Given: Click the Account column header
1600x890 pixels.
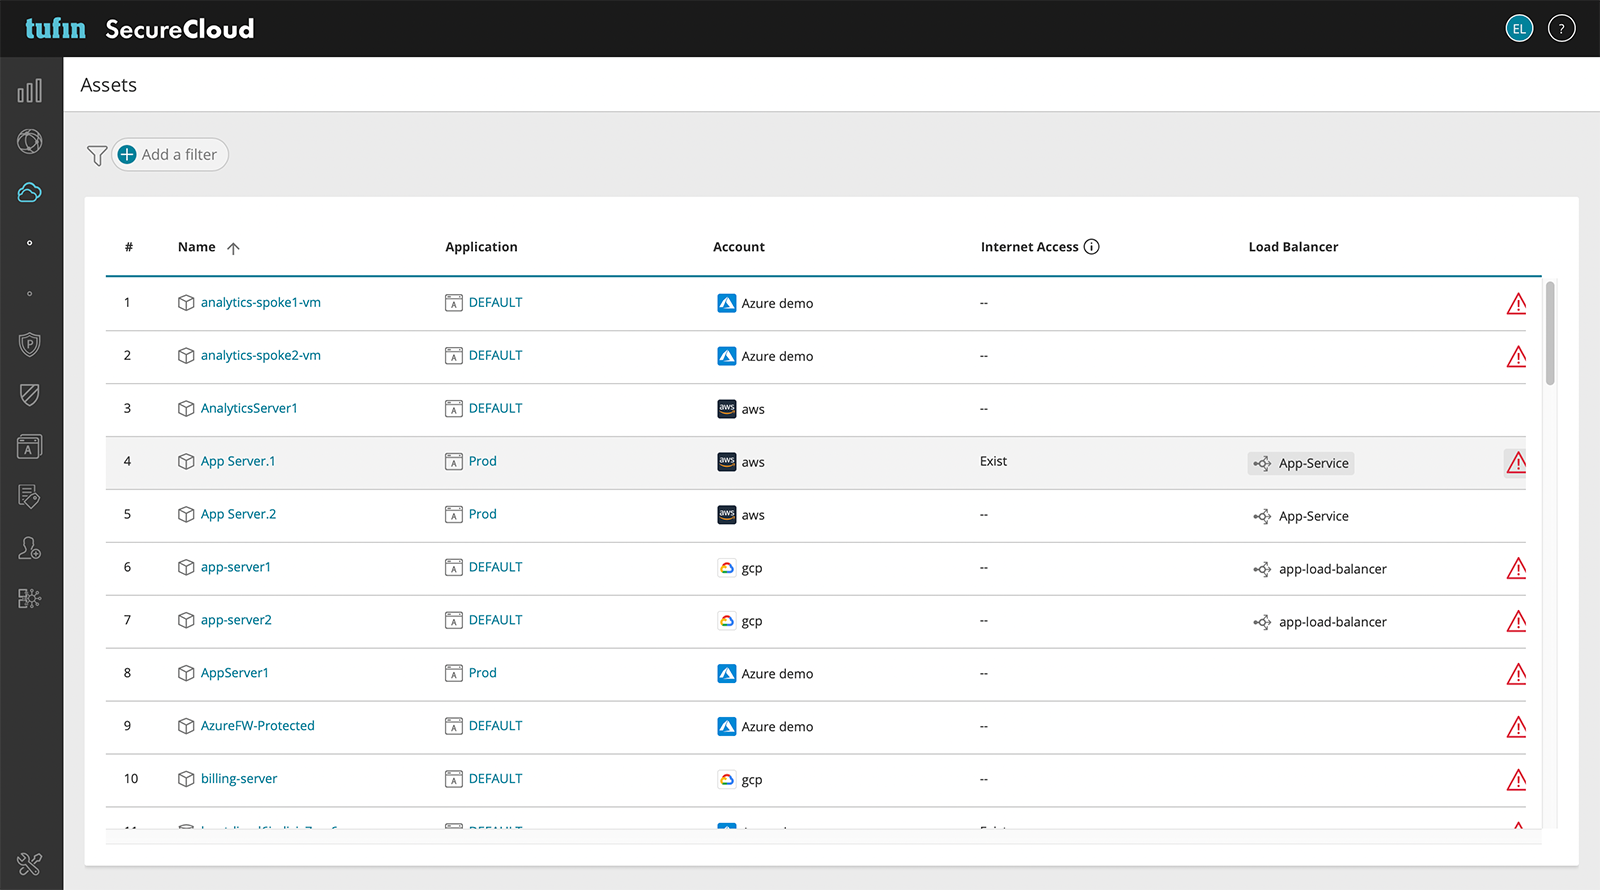Looking at the screenshot, I should (x=739, y=247).
